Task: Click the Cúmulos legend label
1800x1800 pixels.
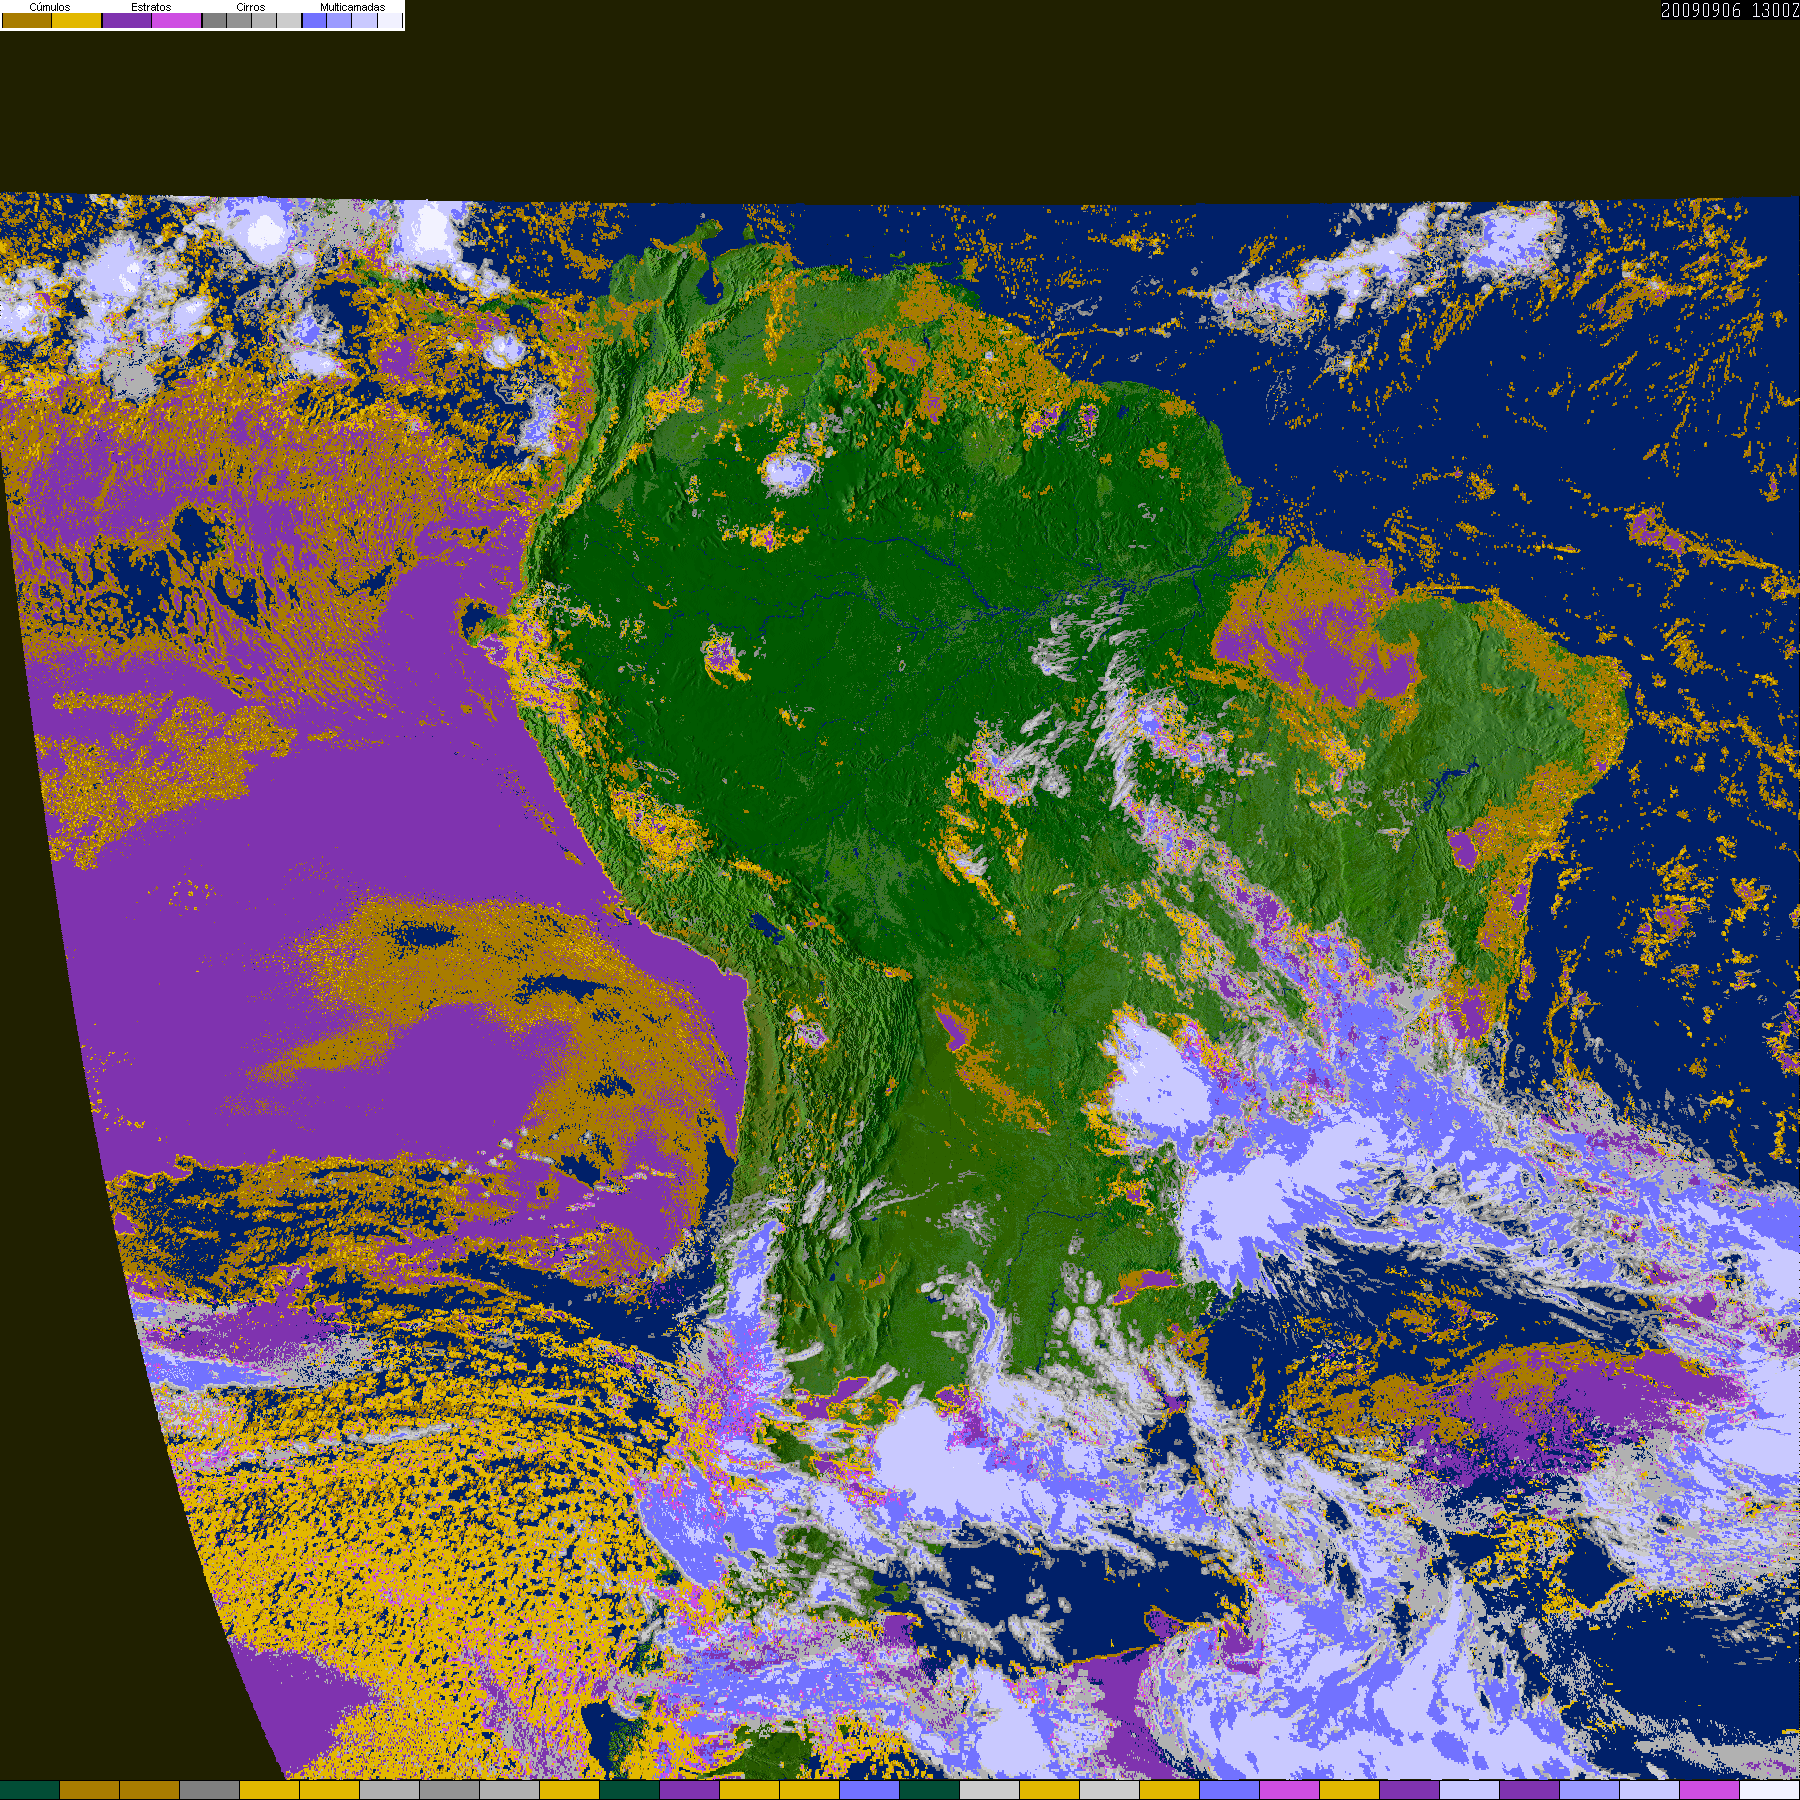Action: 50,7
